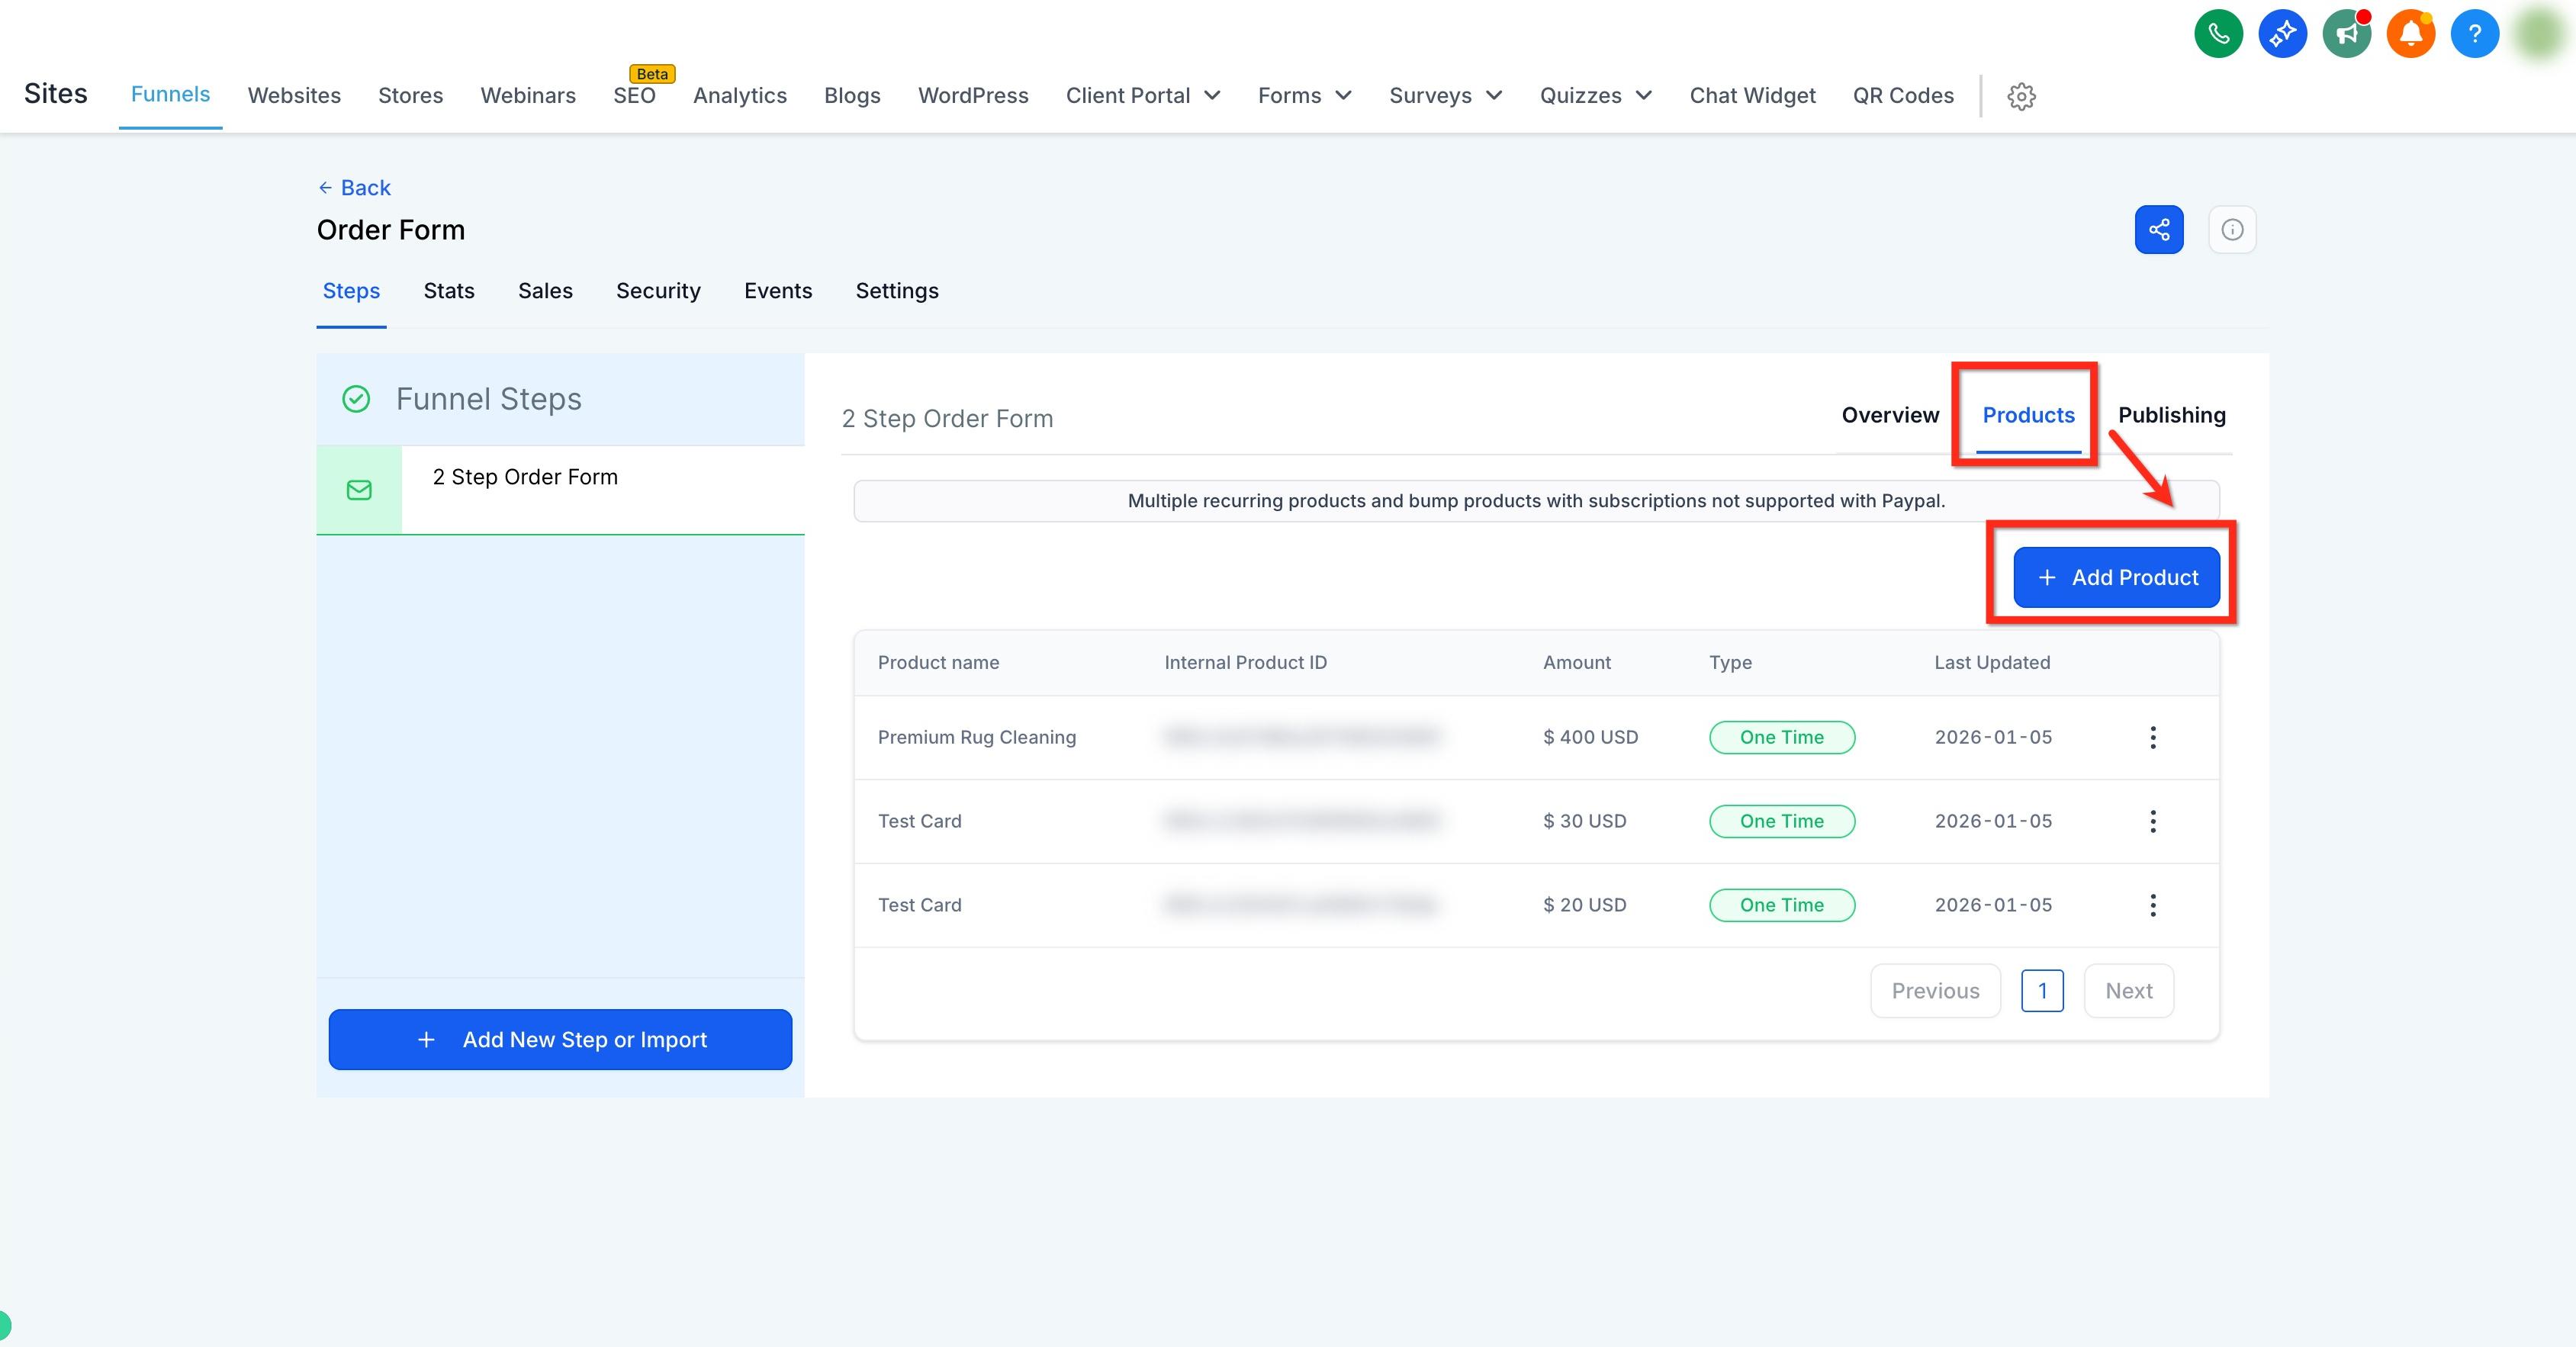
Task: Open the megaphone announcements icon
Action: [x=2346, y=34]
